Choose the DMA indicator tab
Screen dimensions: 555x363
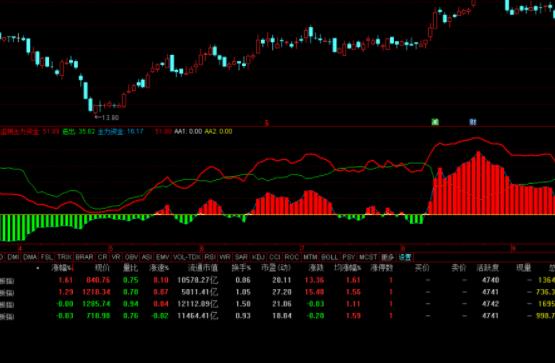point(30,257)
